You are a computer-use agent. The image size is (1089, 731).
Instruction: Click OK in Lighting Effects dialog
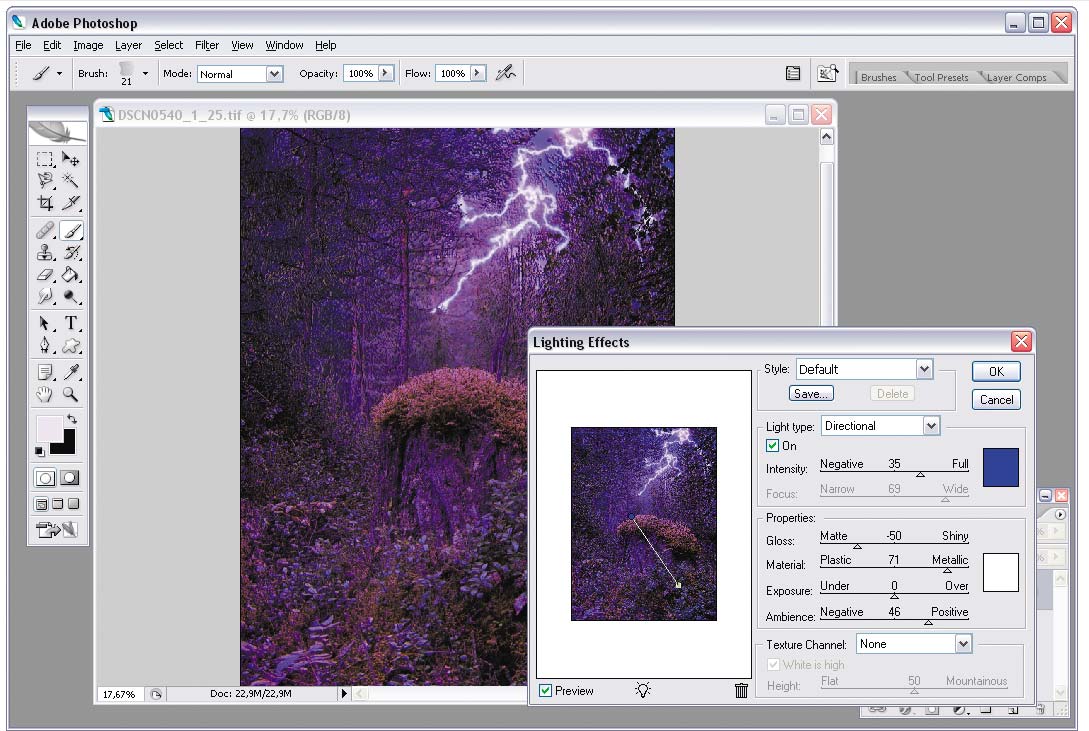(996, 371)
